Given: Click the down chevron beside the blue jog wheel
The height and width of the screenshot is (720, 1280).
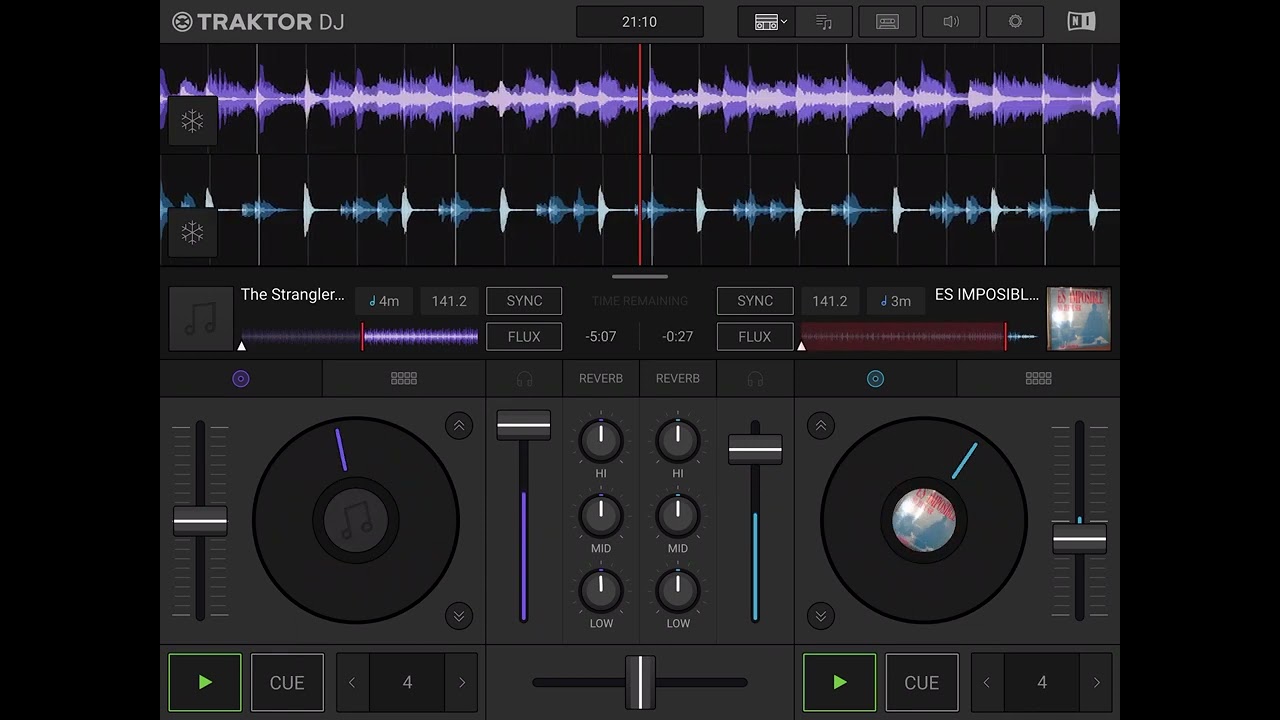Looking at the screenshot, I should (821, 616).
